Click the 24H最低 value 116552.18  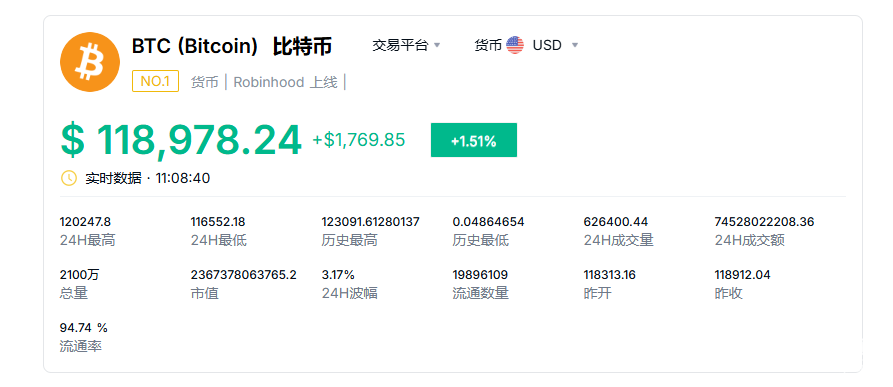coord(218,222)
